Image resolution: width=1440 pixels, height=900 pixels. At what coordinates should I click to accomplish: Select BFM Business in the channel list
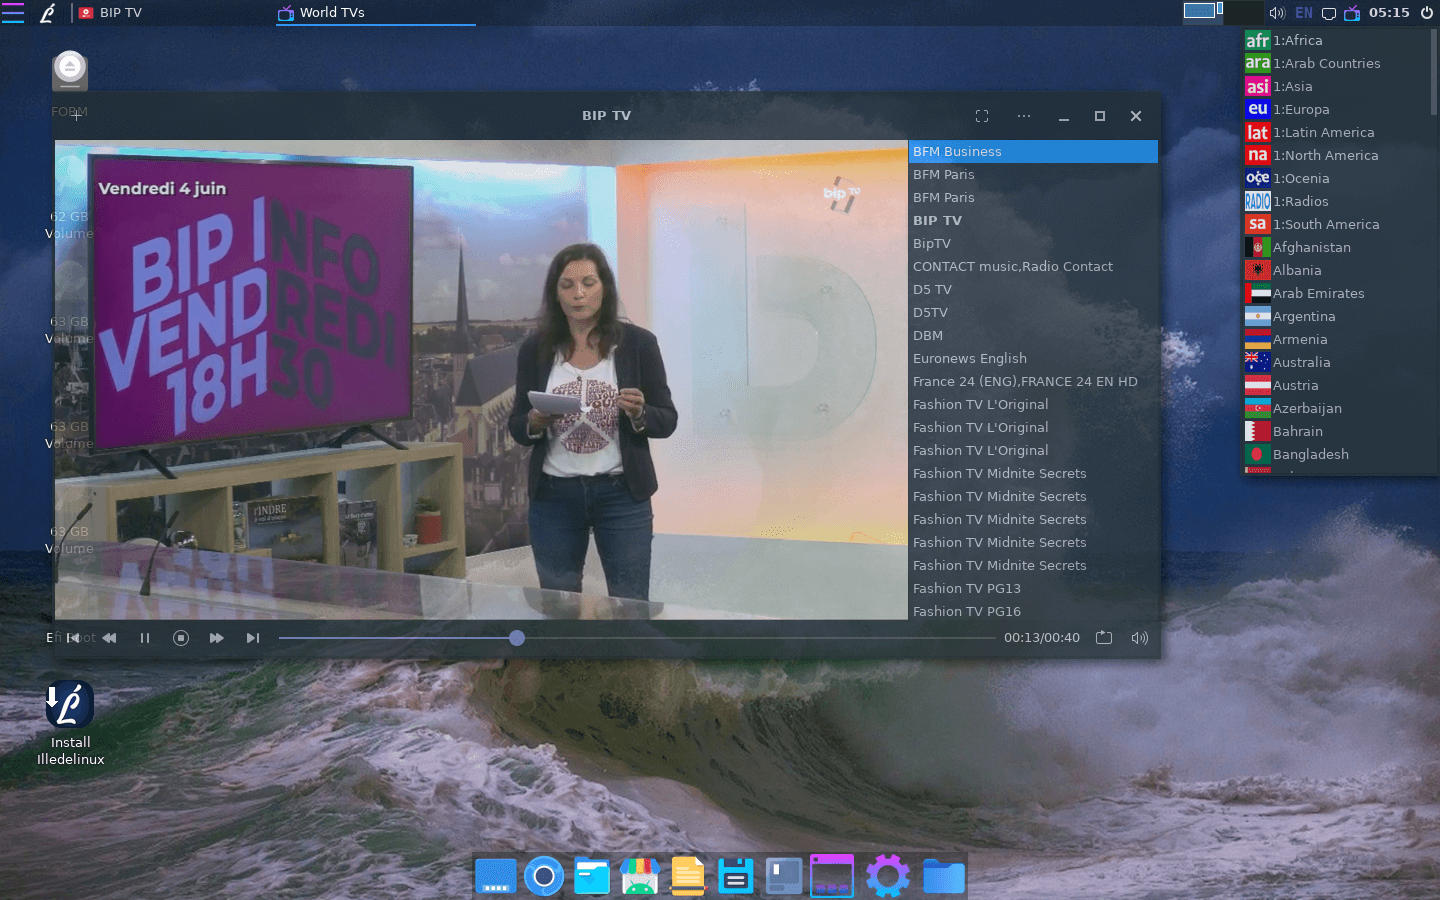(1033, 152)
